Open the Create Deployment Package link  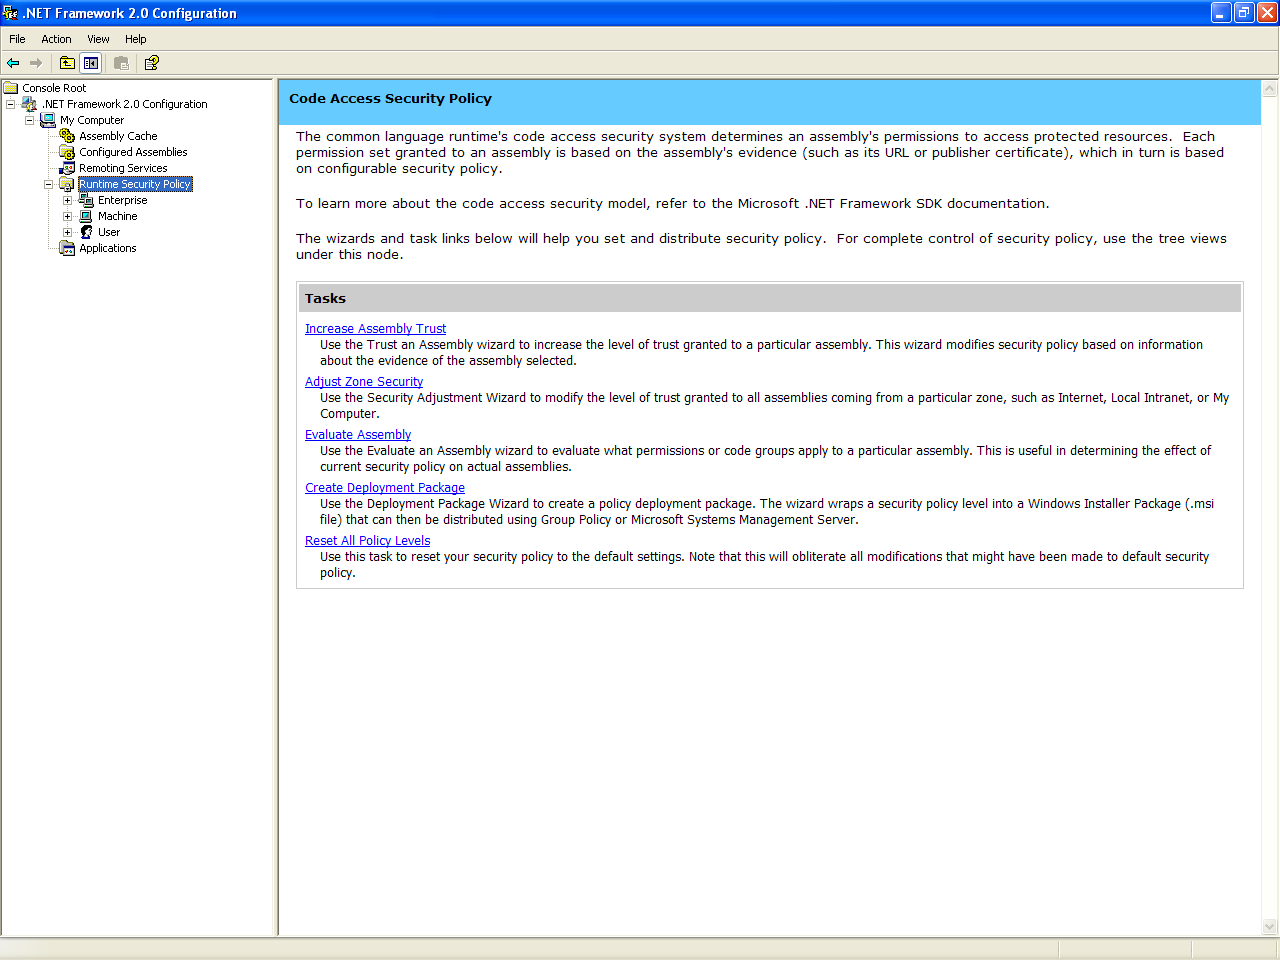(x=385, y=488)
